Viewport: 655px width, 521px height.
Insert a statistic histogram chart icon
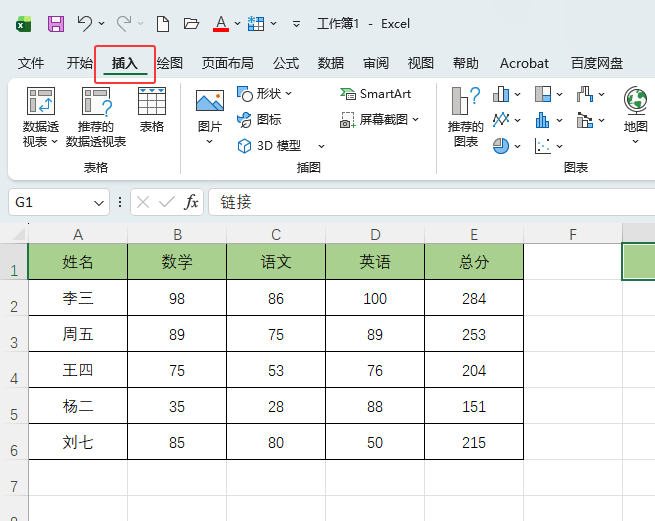coord(543,120)
